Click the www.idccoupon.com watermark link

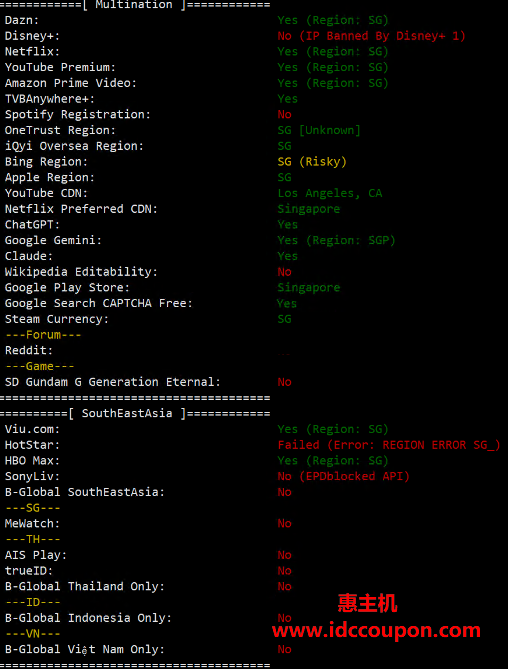coord(376,630)
